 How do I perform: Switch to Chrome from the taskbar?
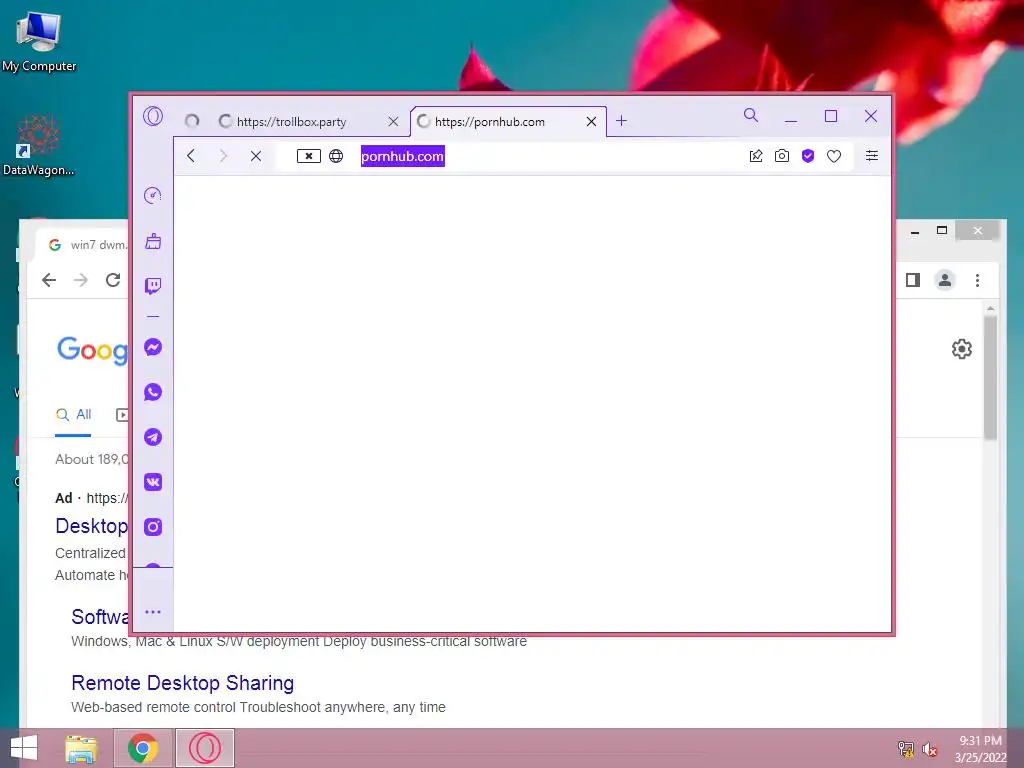click(x=142, y=748)
